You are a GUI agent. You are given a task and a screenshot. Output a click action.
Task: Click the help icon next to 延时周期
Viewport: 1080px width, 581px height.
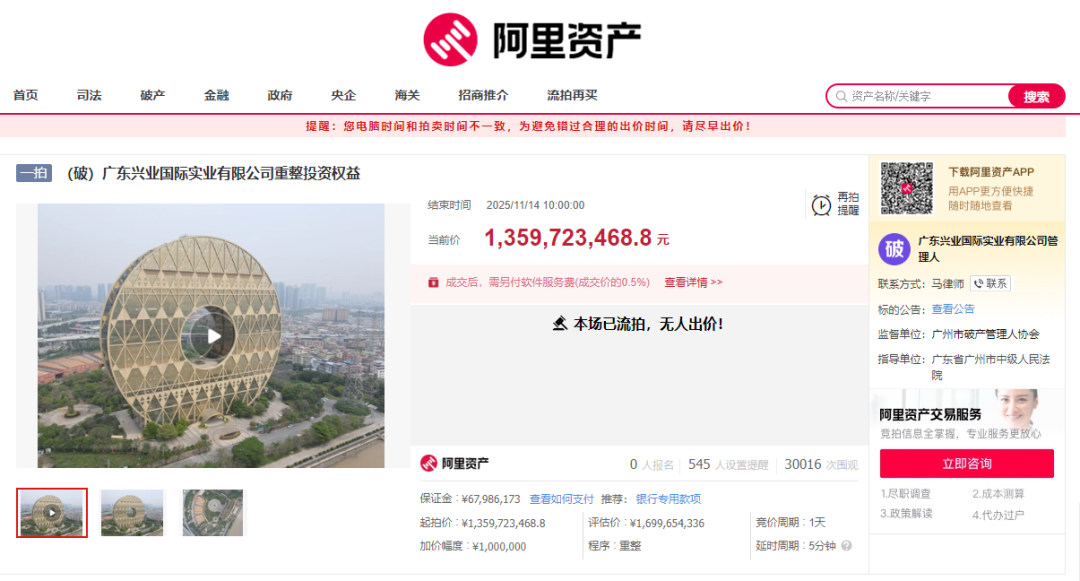coord(847,546)
